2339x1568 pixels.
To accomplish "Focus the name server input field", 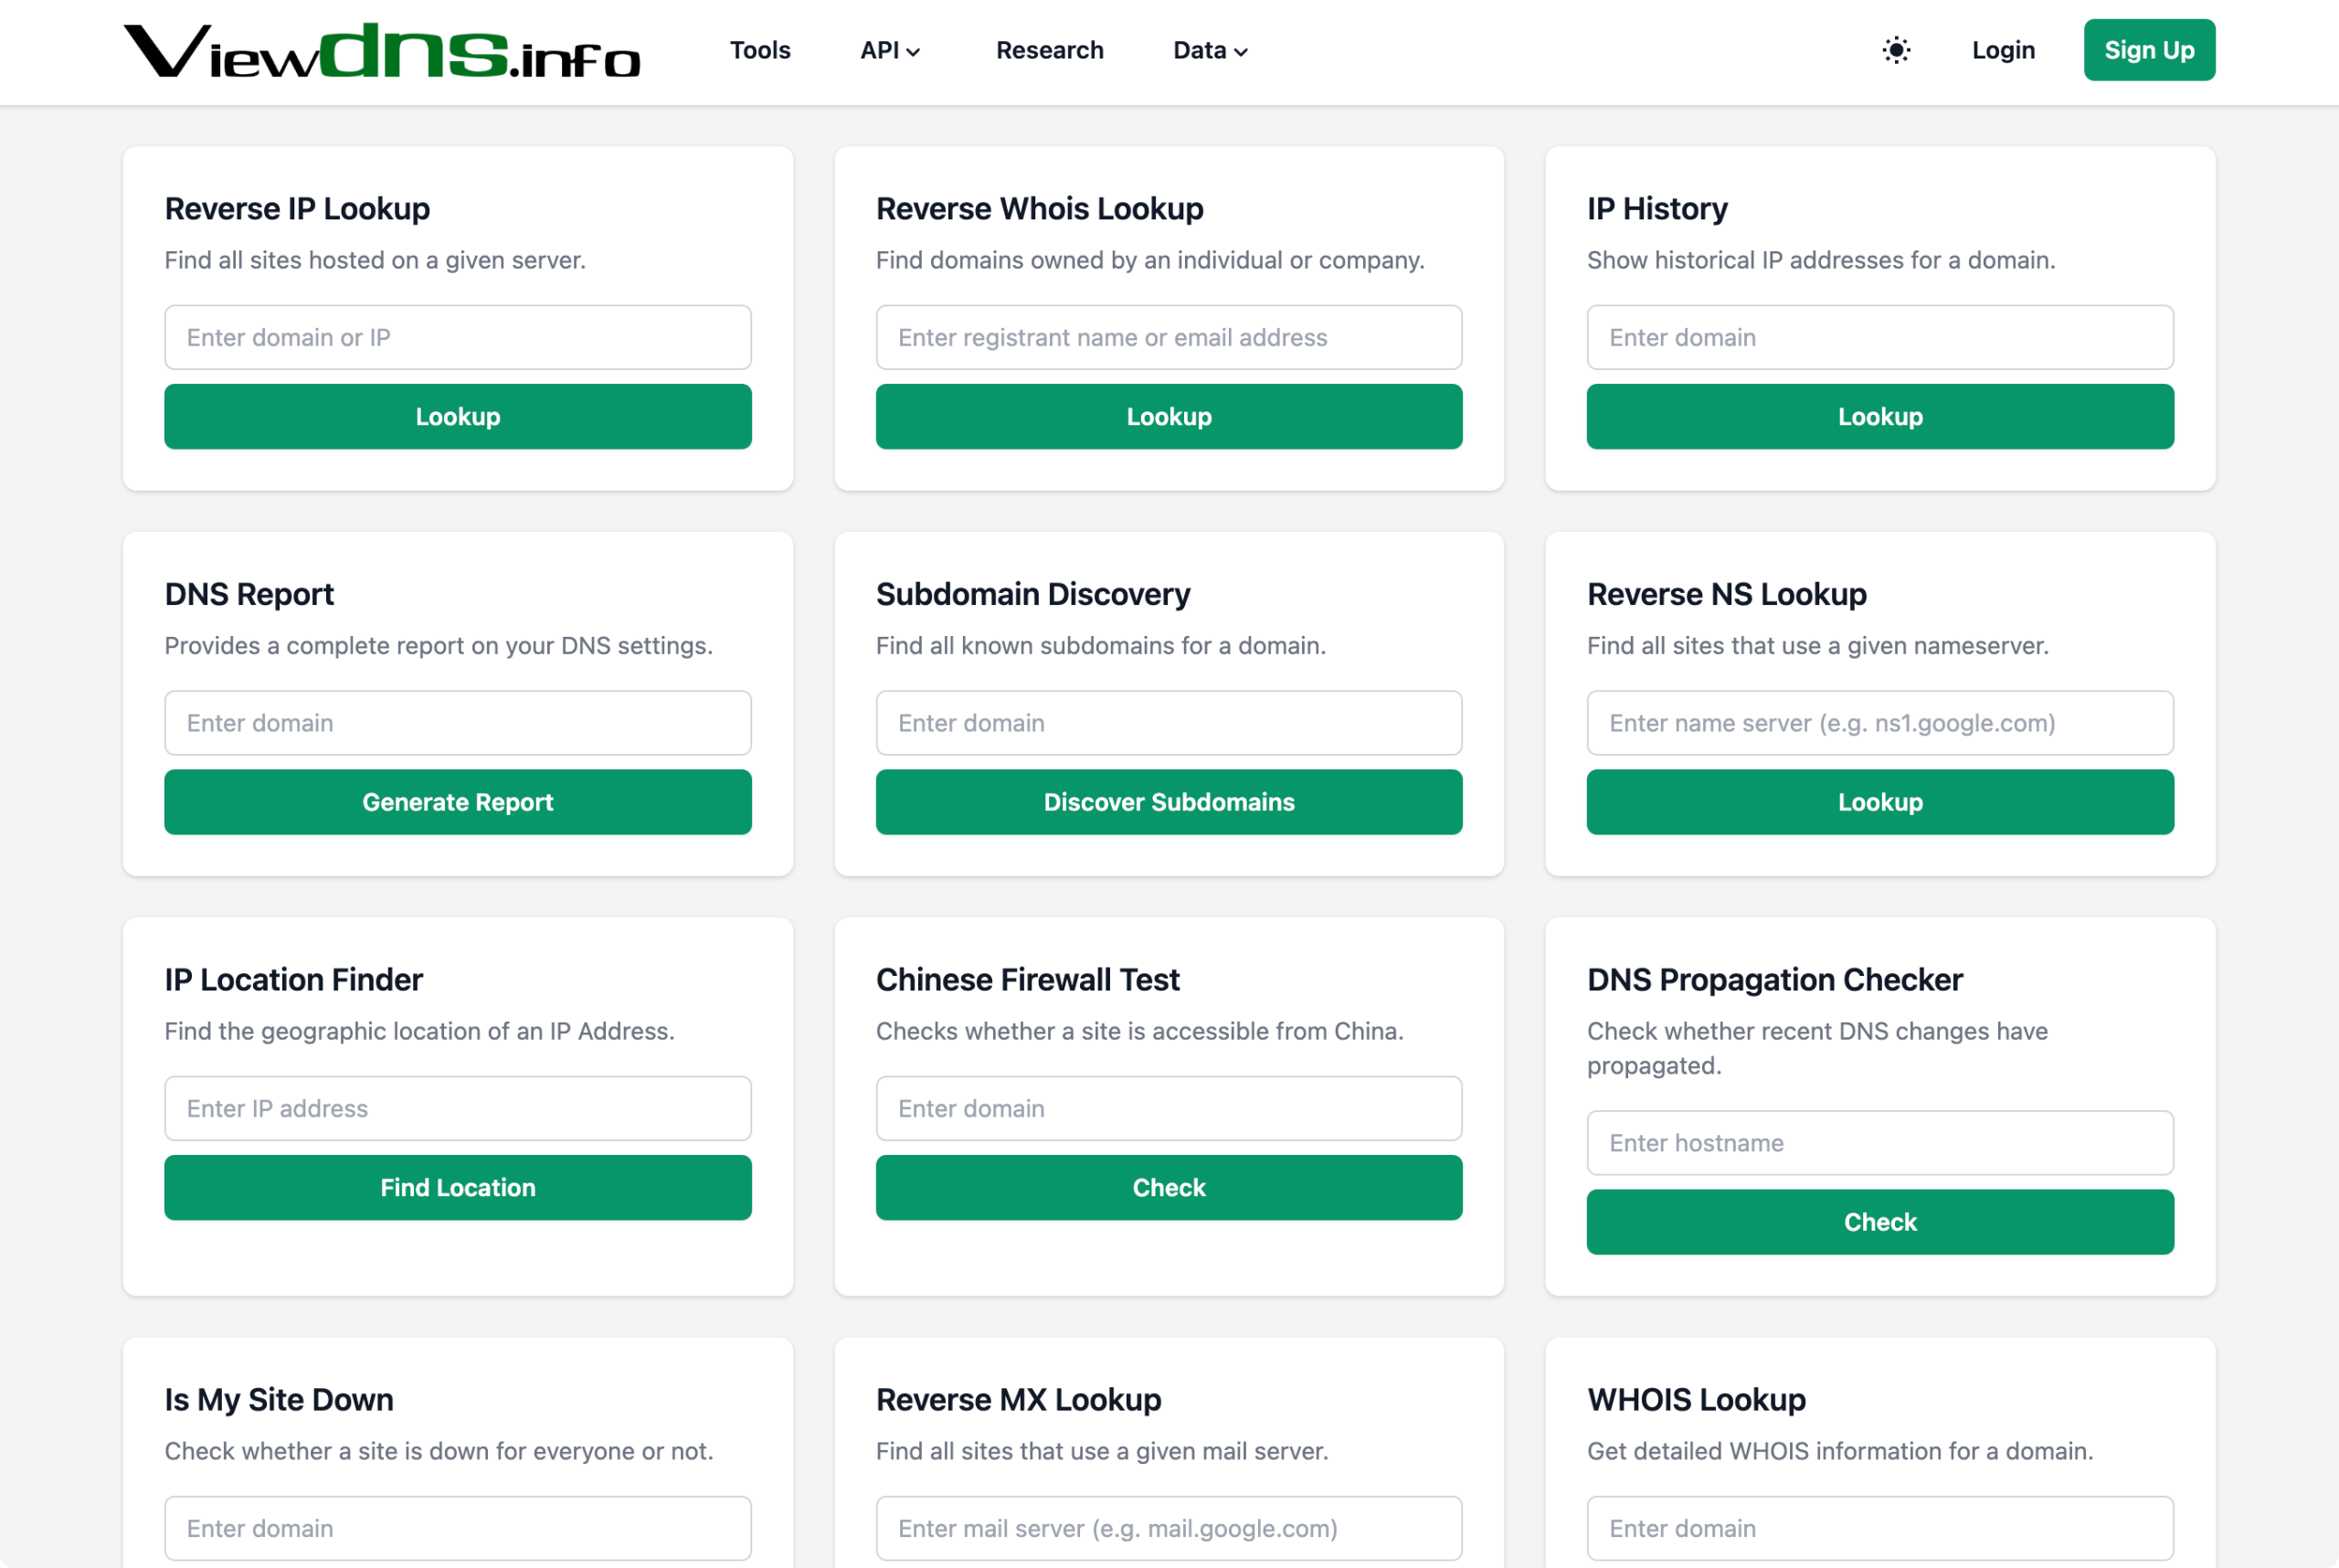I will point(1880,723).
